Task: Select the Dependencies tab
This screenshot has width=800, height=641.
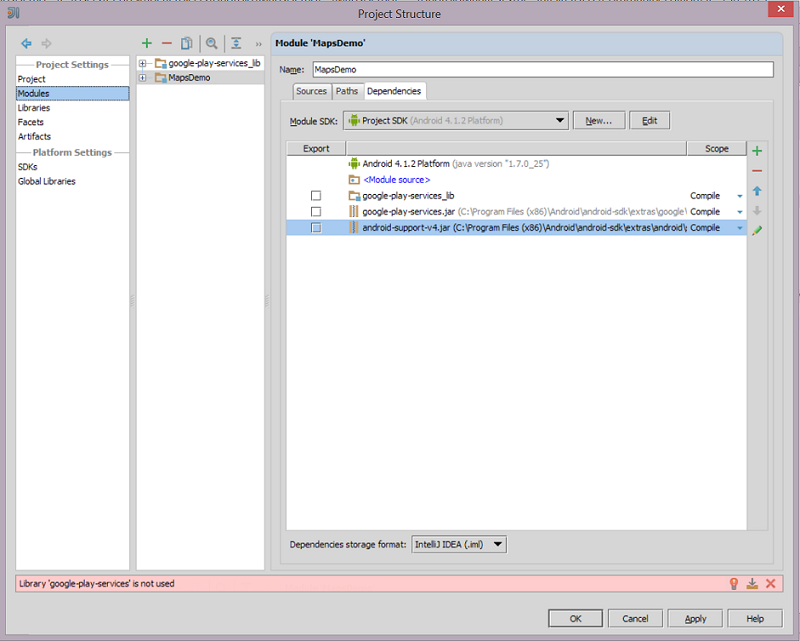Action: pos(394,91)
